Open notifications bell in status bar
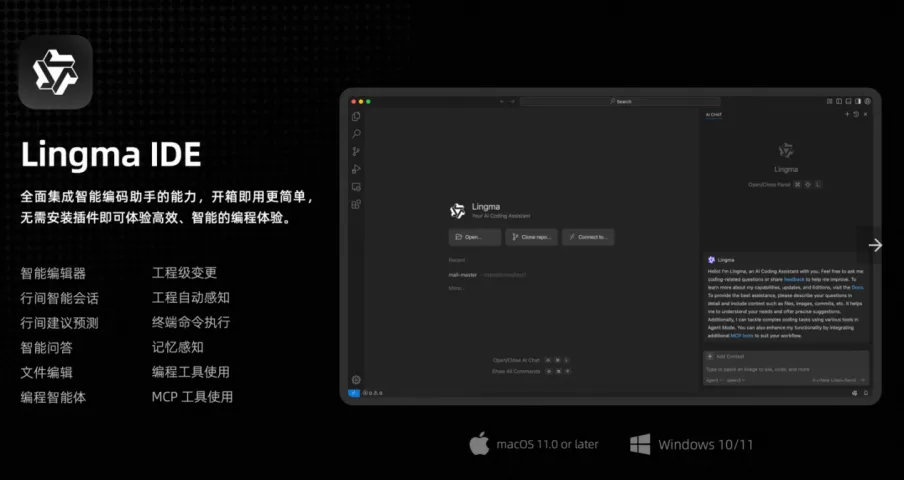 coord(865,393)
